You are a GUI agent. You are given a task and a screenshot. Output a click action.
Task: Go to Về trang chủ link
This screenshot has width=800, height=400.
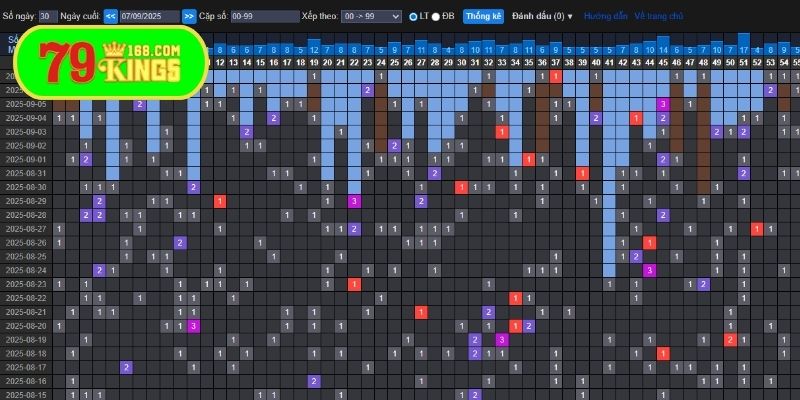click(x=659, y=17)
